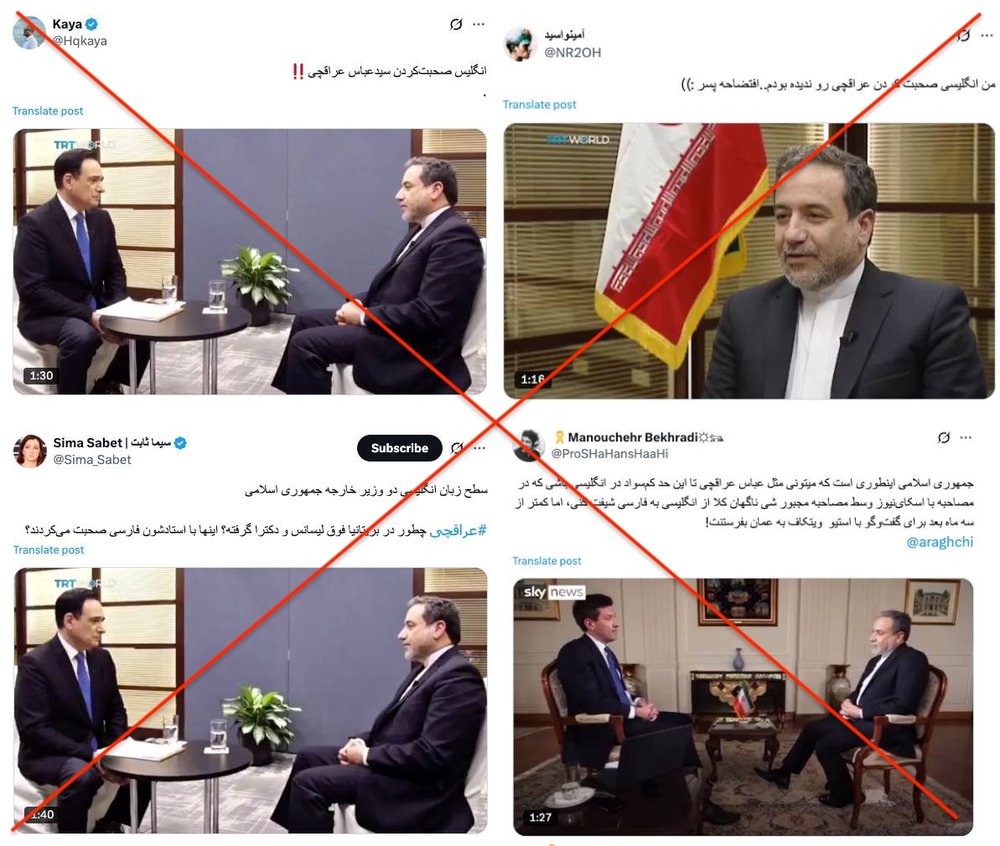
Task: Open more options on Kaya's post
Action: click(479, 25)
